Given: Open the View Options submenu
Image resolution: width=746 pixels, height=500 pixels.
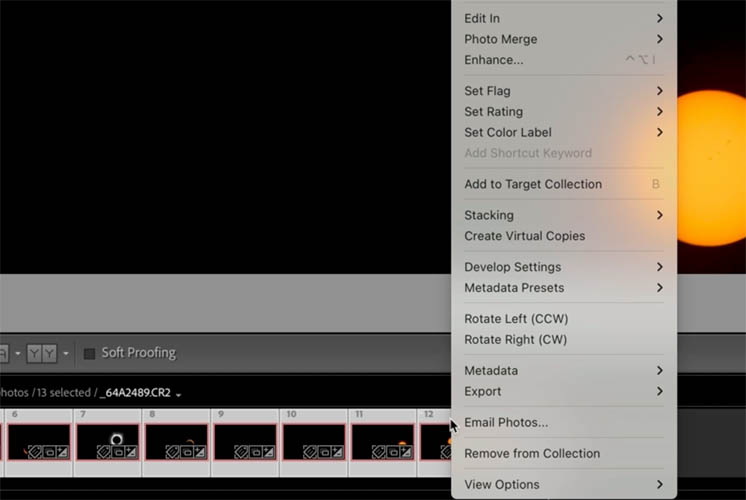Looking at the screenshot, I should (x=563, y=484).
